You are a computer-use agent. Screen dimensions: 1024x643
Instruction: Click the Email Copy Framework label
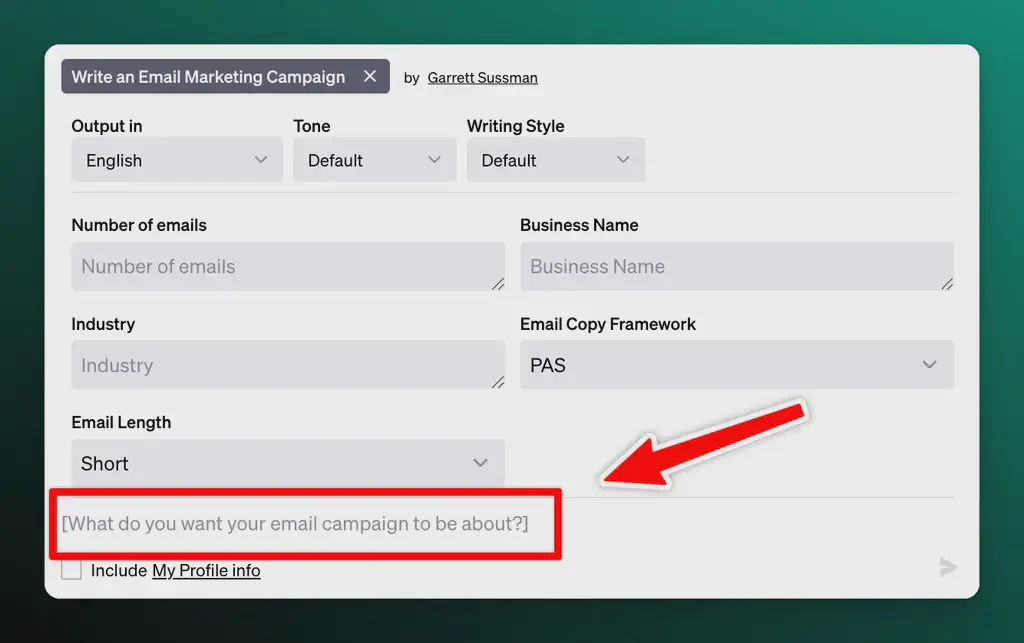(x=607, y=324)
